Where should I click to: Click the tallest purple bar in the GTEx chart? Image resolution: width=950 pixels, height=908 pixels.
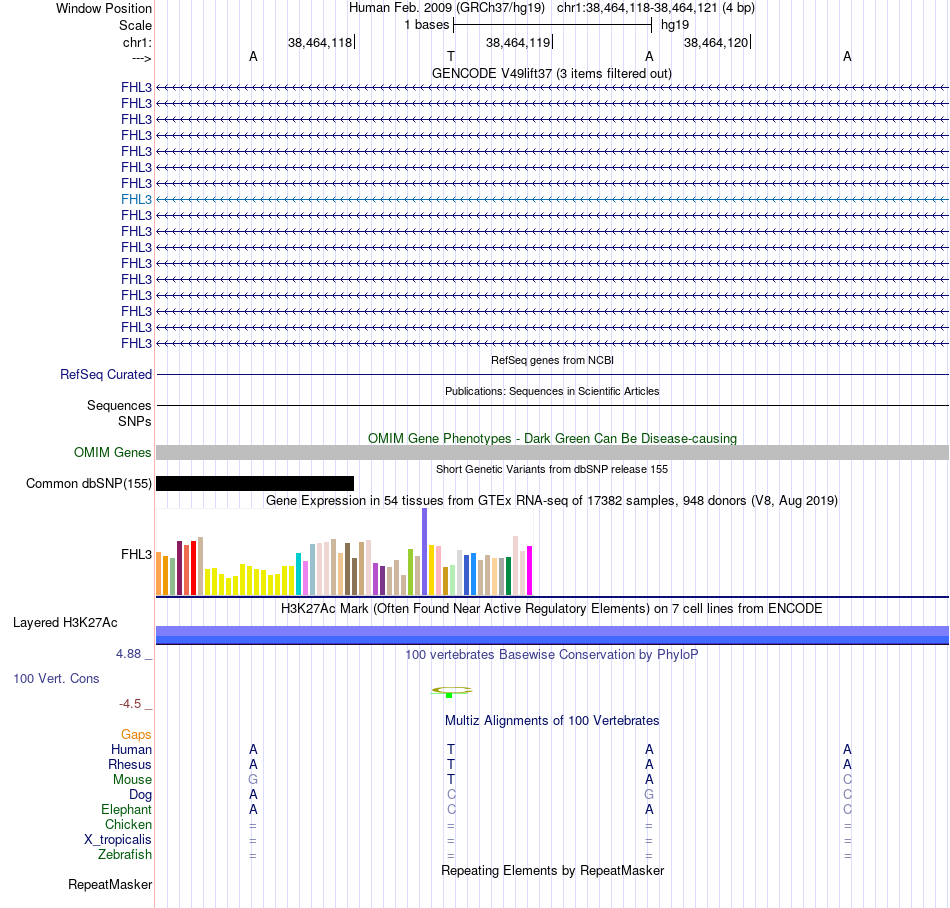(425, 552)
